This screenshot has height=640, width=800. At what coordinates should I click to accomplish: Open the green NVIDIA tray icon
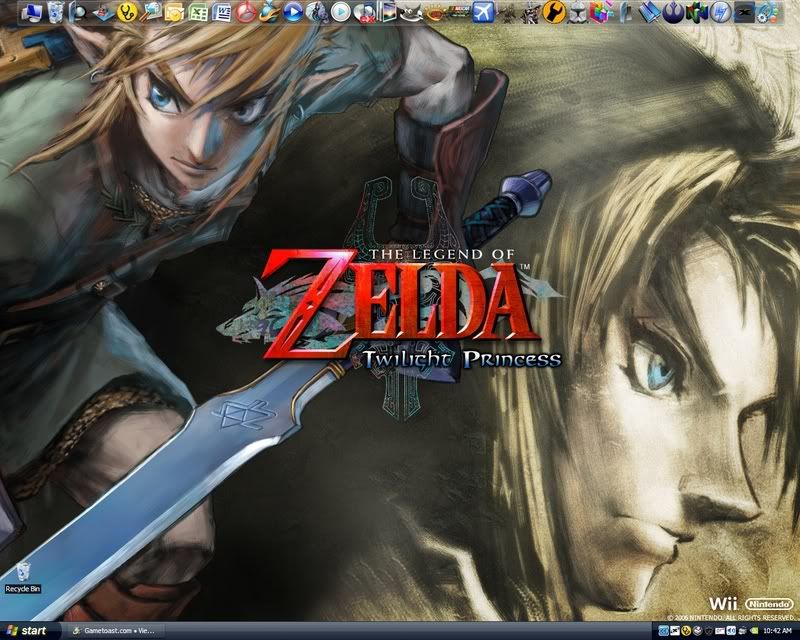coord(754,631)
